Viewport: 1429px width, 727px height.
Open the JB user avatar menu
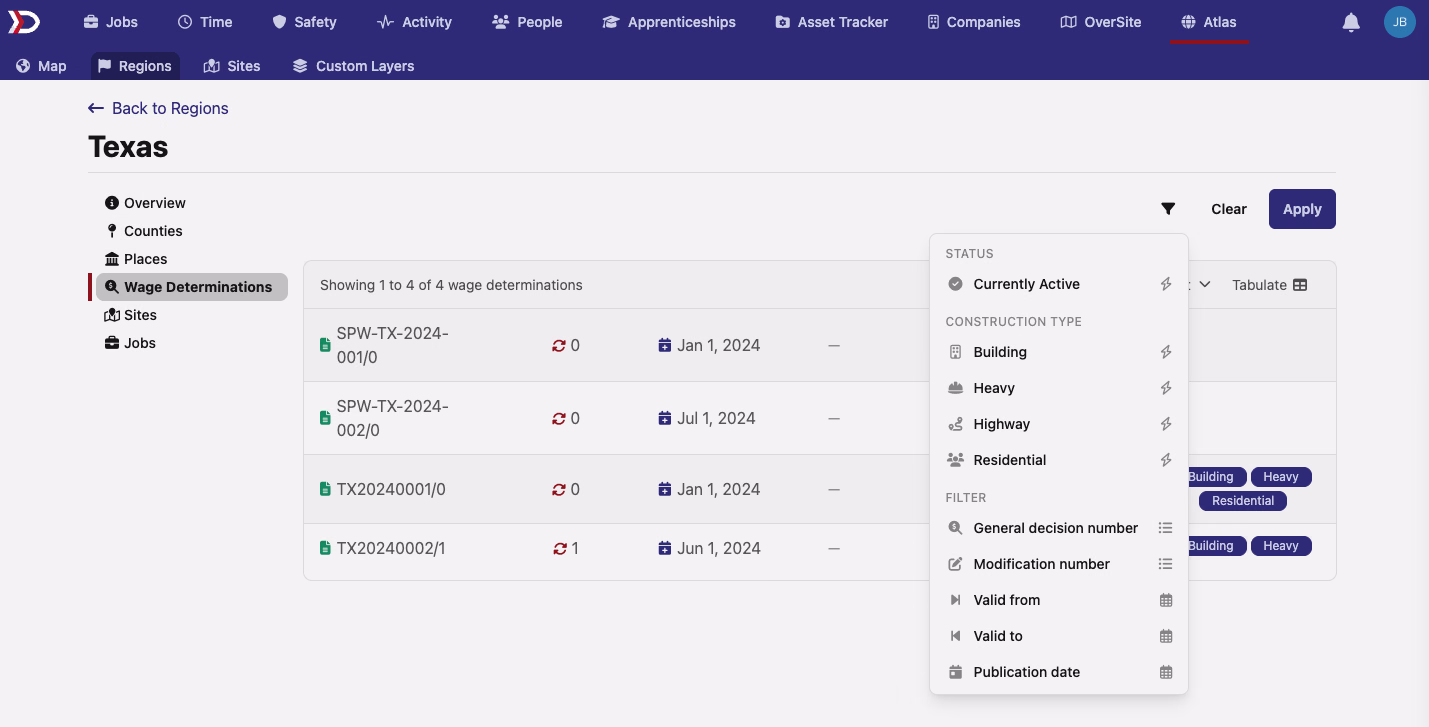1399,22
